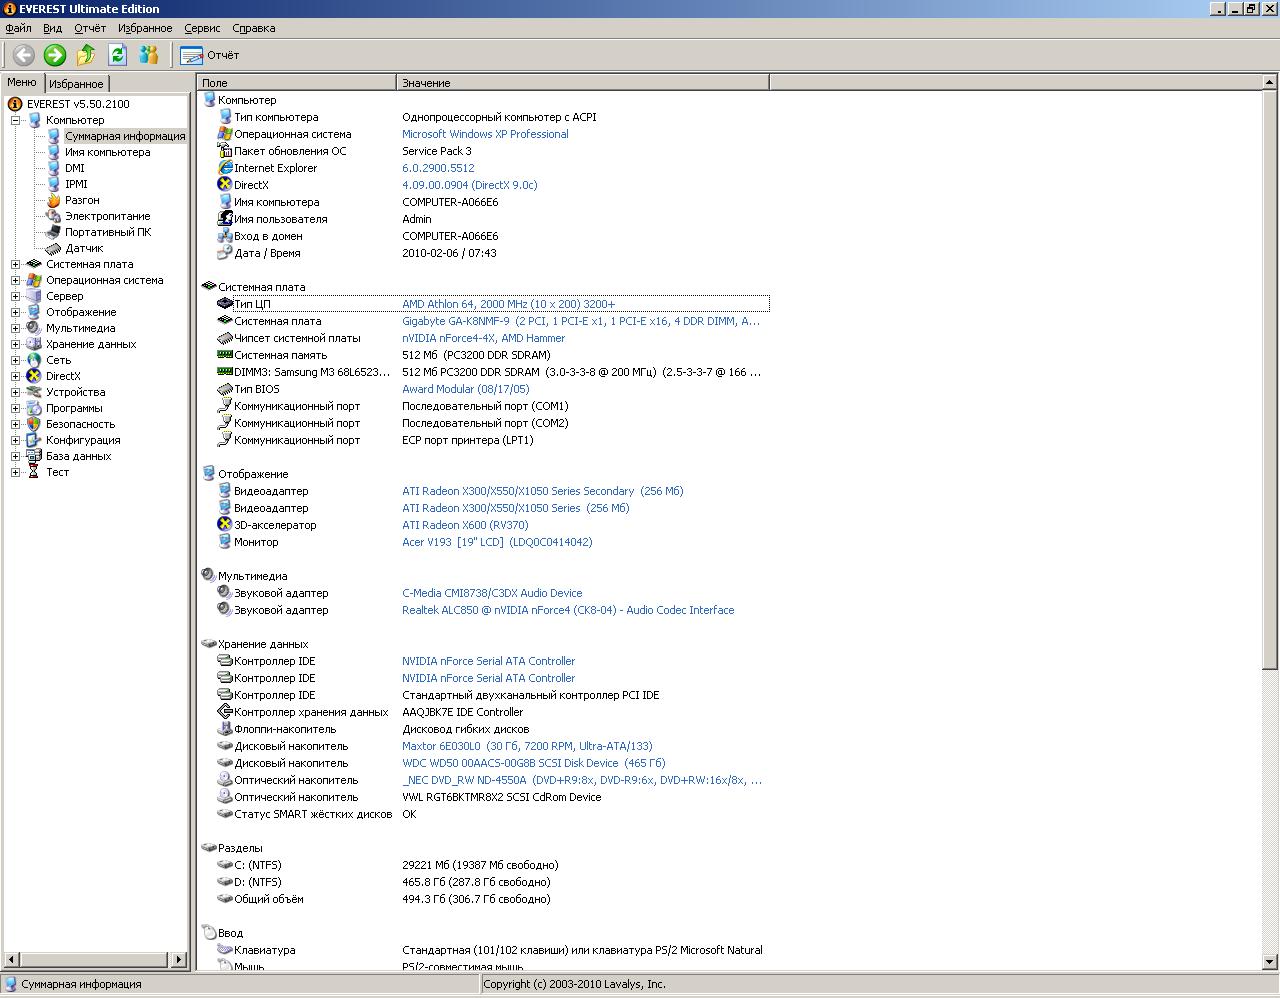The width and height of the screenshot is (1280, 998).
Task: Click the Refresh toolbar icon
Action: point(117,55)
